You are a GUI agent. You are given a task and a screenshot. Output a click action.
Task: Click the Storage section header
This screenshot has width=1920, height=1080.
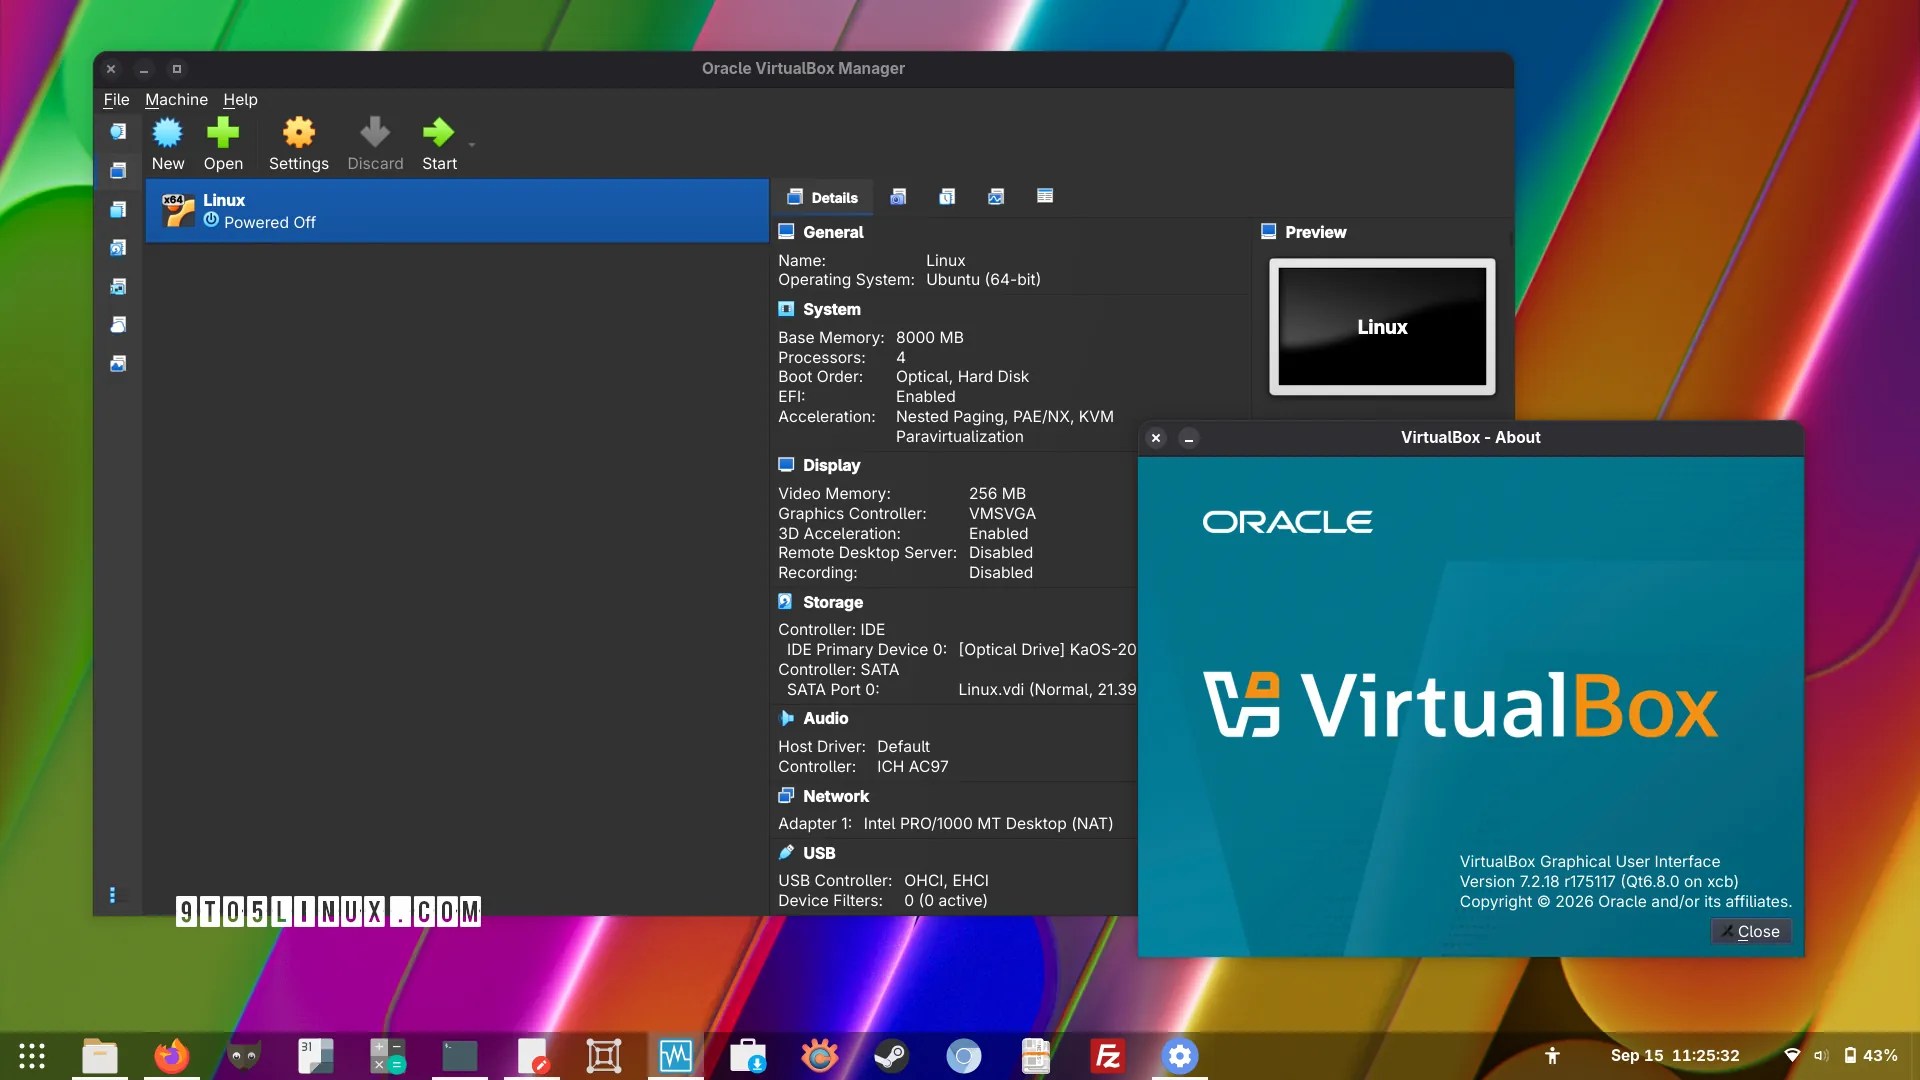[832, 602]
